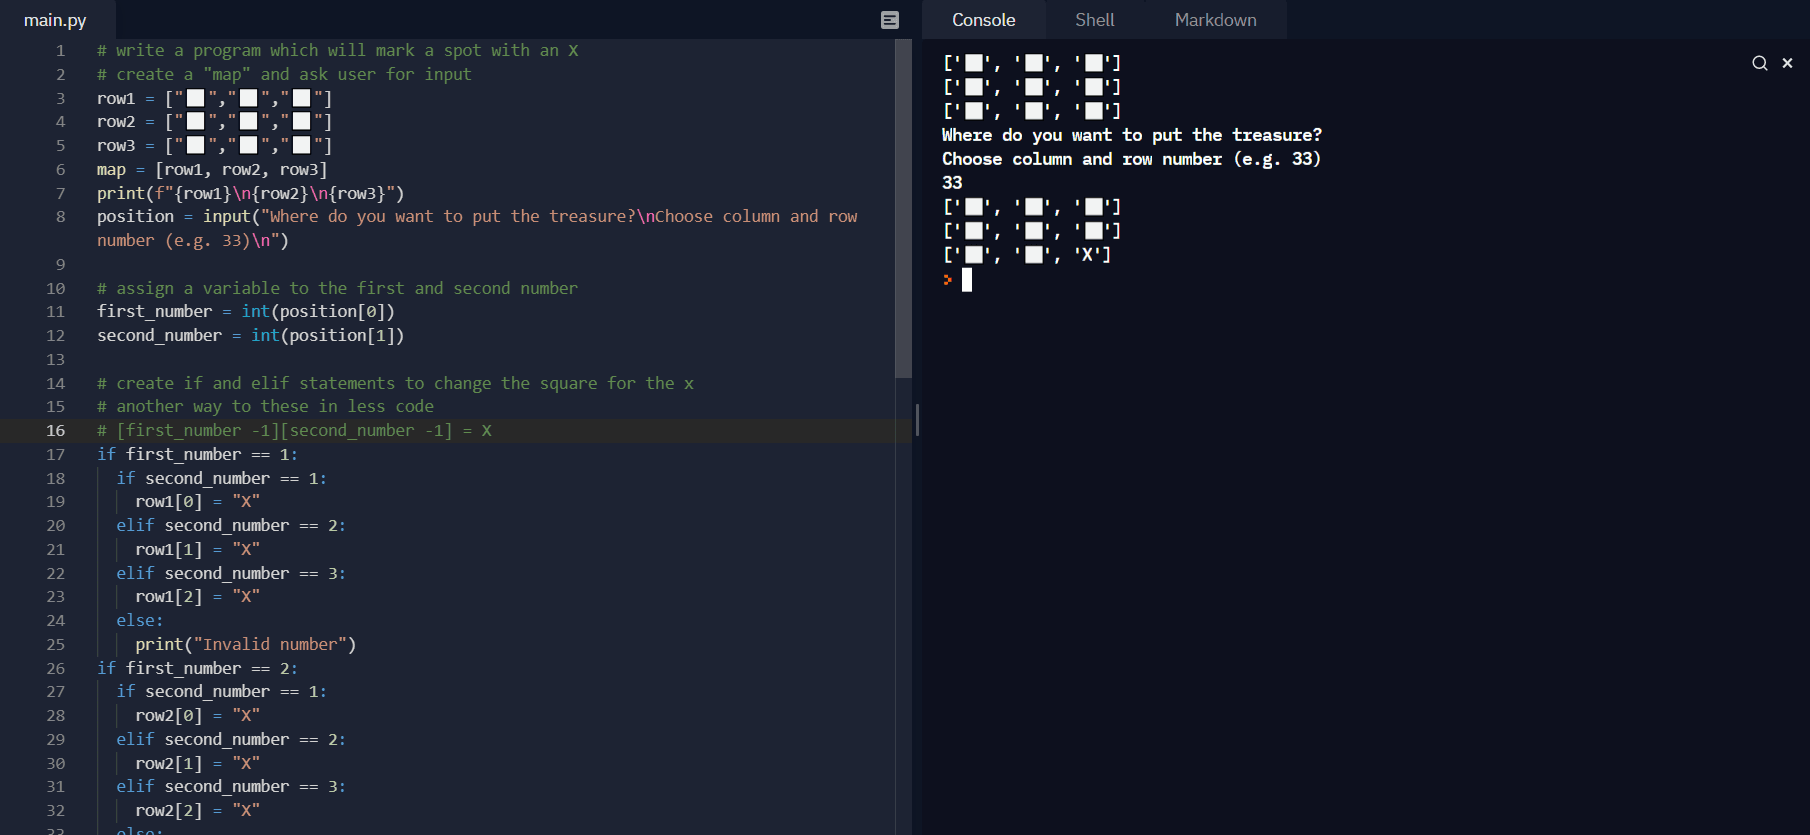The width and height of the screenshot is (1810, 835).
Task: Click the '33' input value in console output
Action: [952, 183]
